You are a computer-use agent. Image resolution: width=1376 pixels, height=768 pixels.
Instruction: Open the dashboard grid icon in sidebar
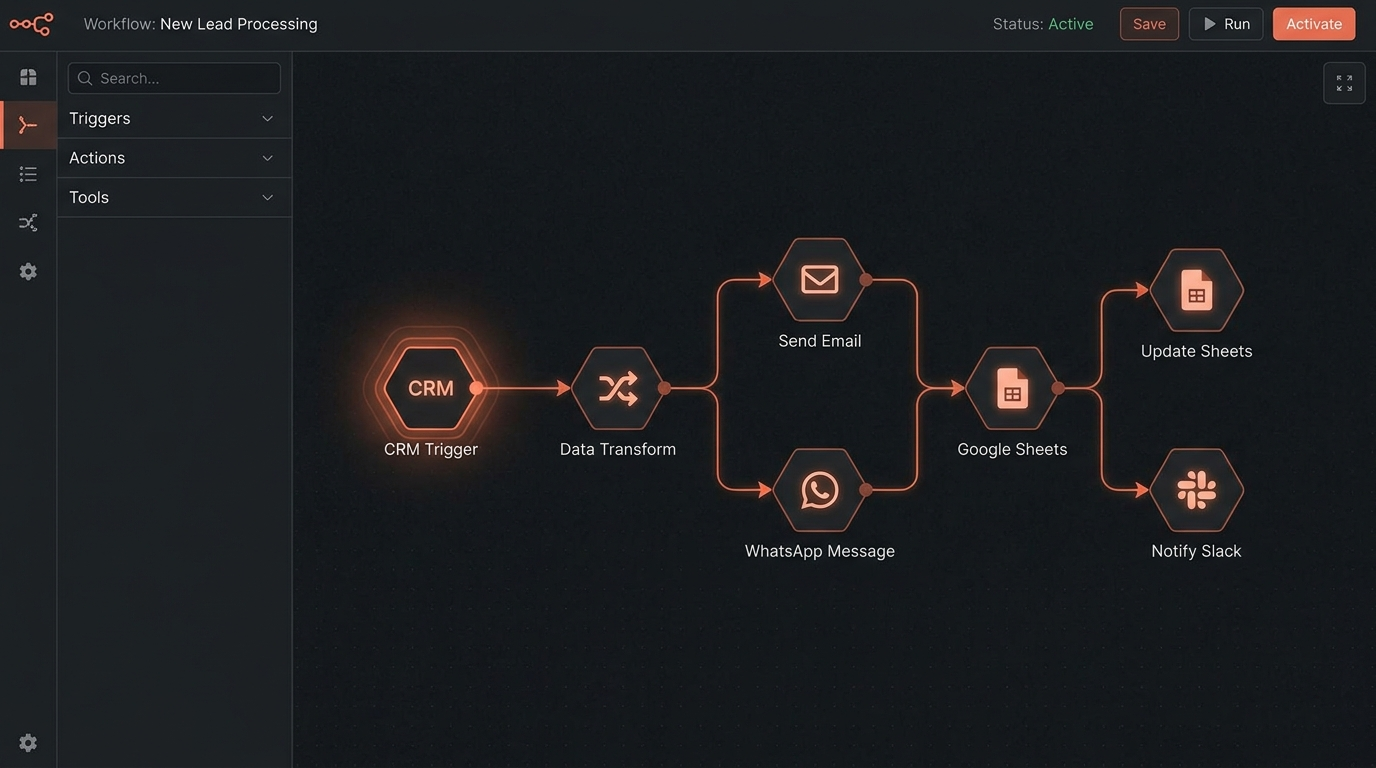28,77
